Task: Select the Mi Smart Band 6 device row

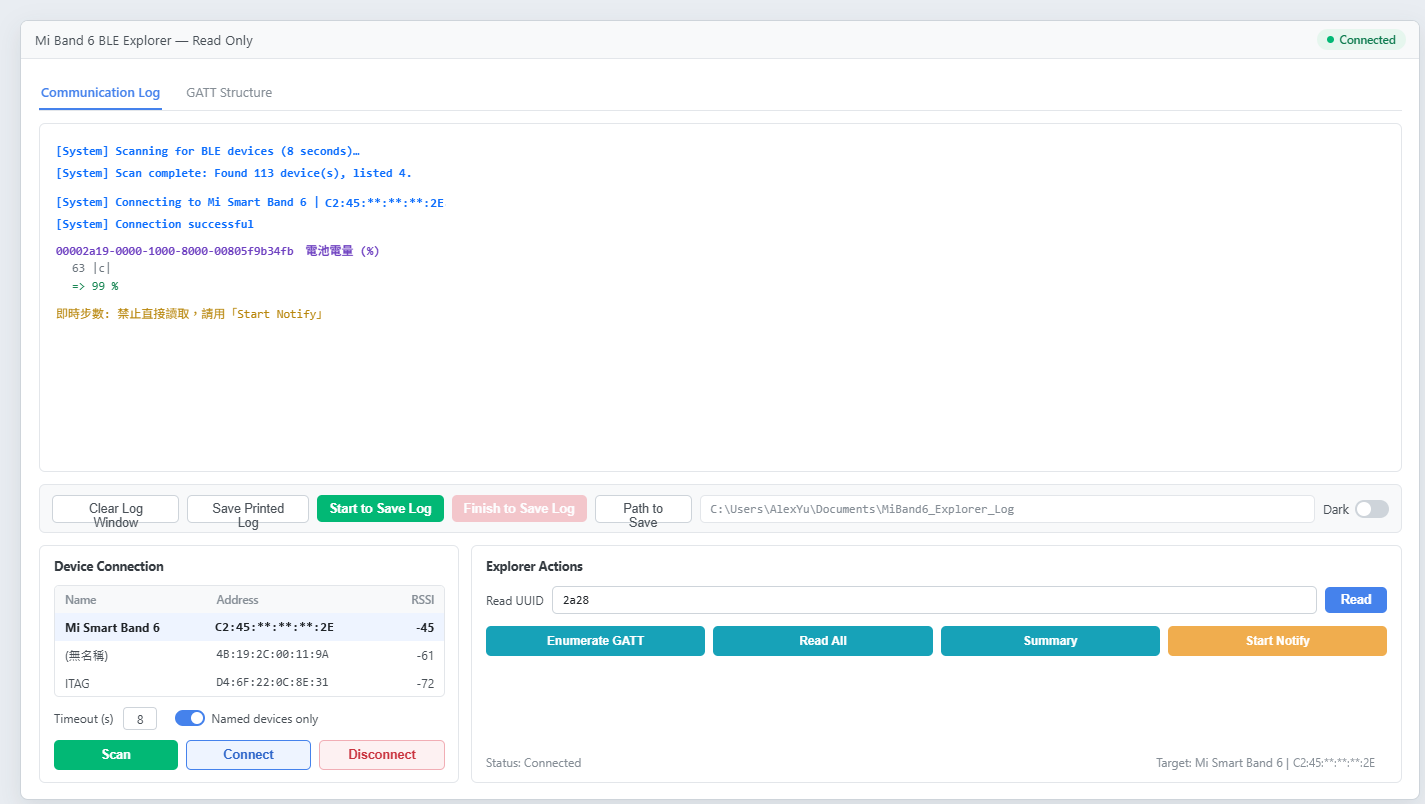Action: point(249,628)
